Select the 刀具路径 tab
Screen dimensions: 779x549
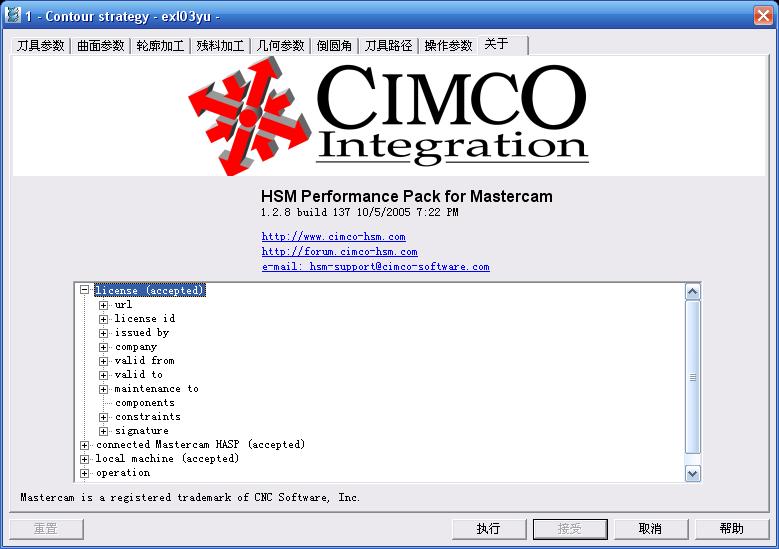(x=389, y=46)
